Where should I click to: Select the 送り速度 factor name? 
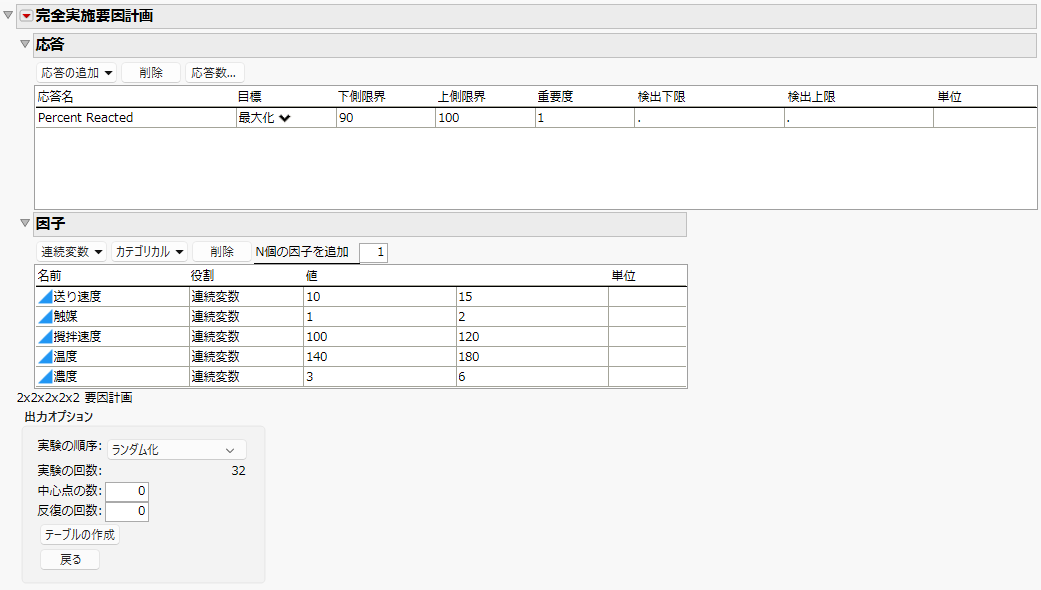tap(77, 297)
